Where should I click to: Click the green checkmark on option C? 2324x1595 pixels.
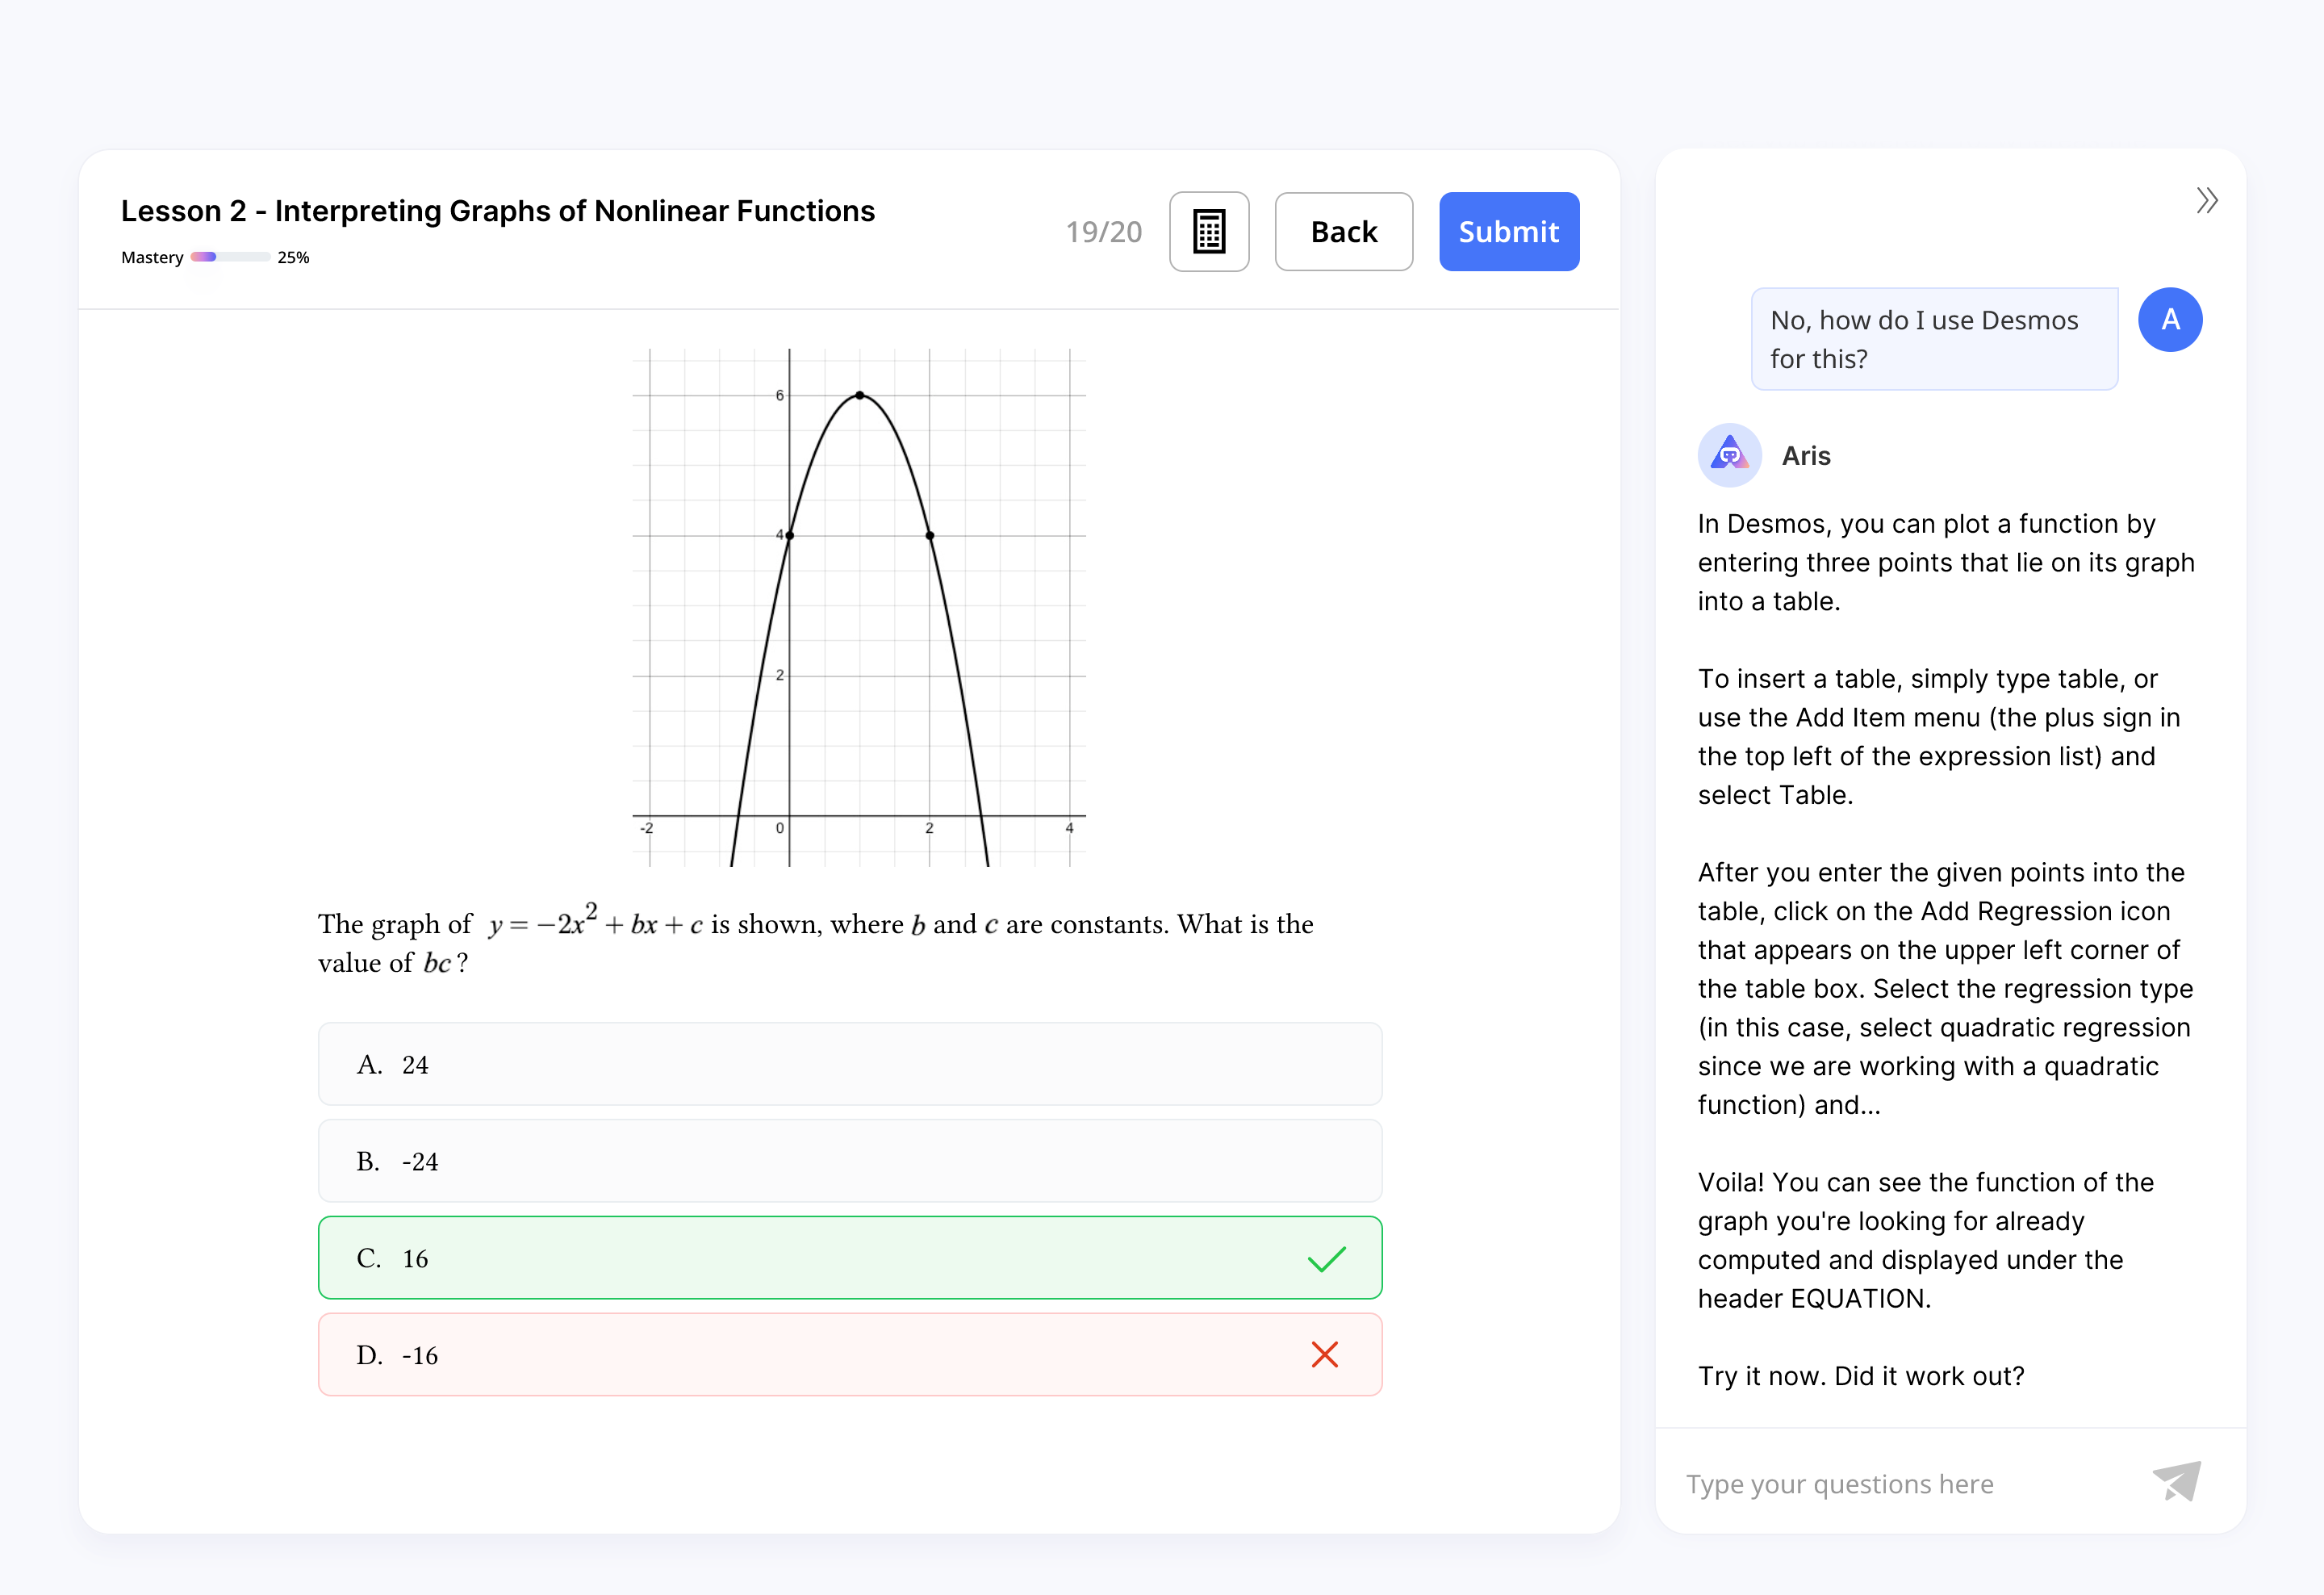pyautogui.click(x=1326, y=1258)
